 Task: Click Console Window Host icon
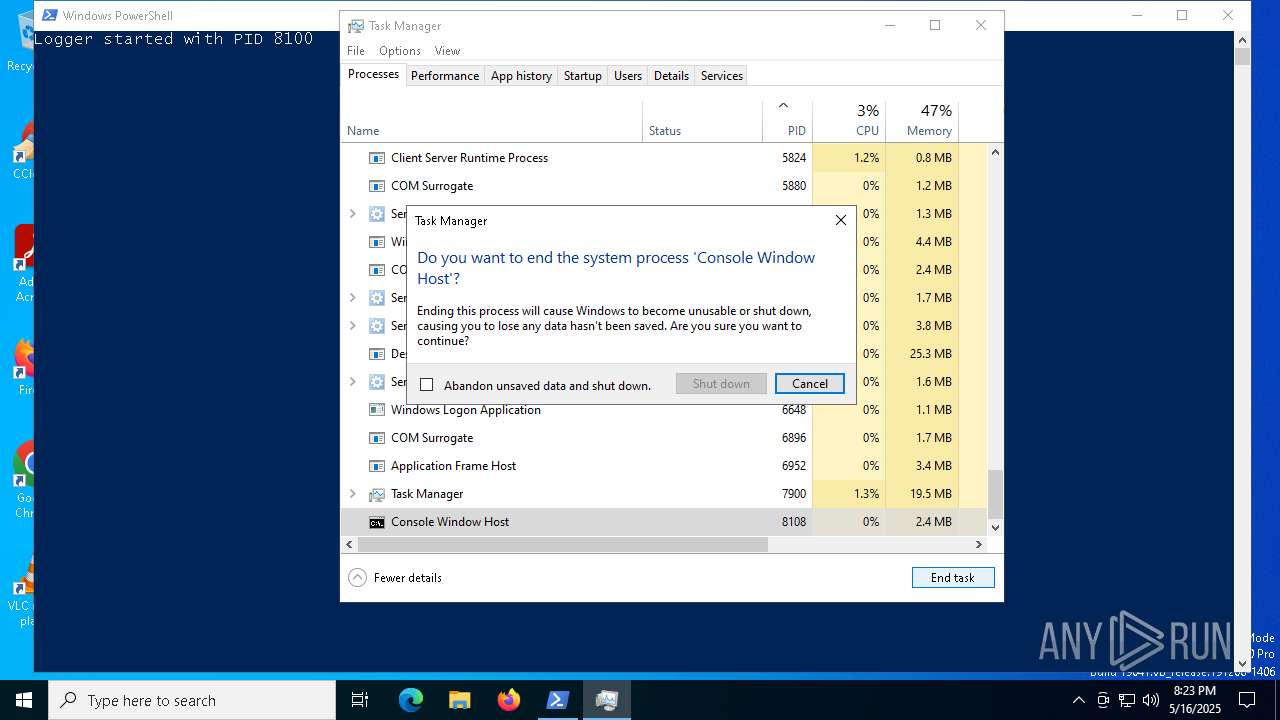[377, 522]
